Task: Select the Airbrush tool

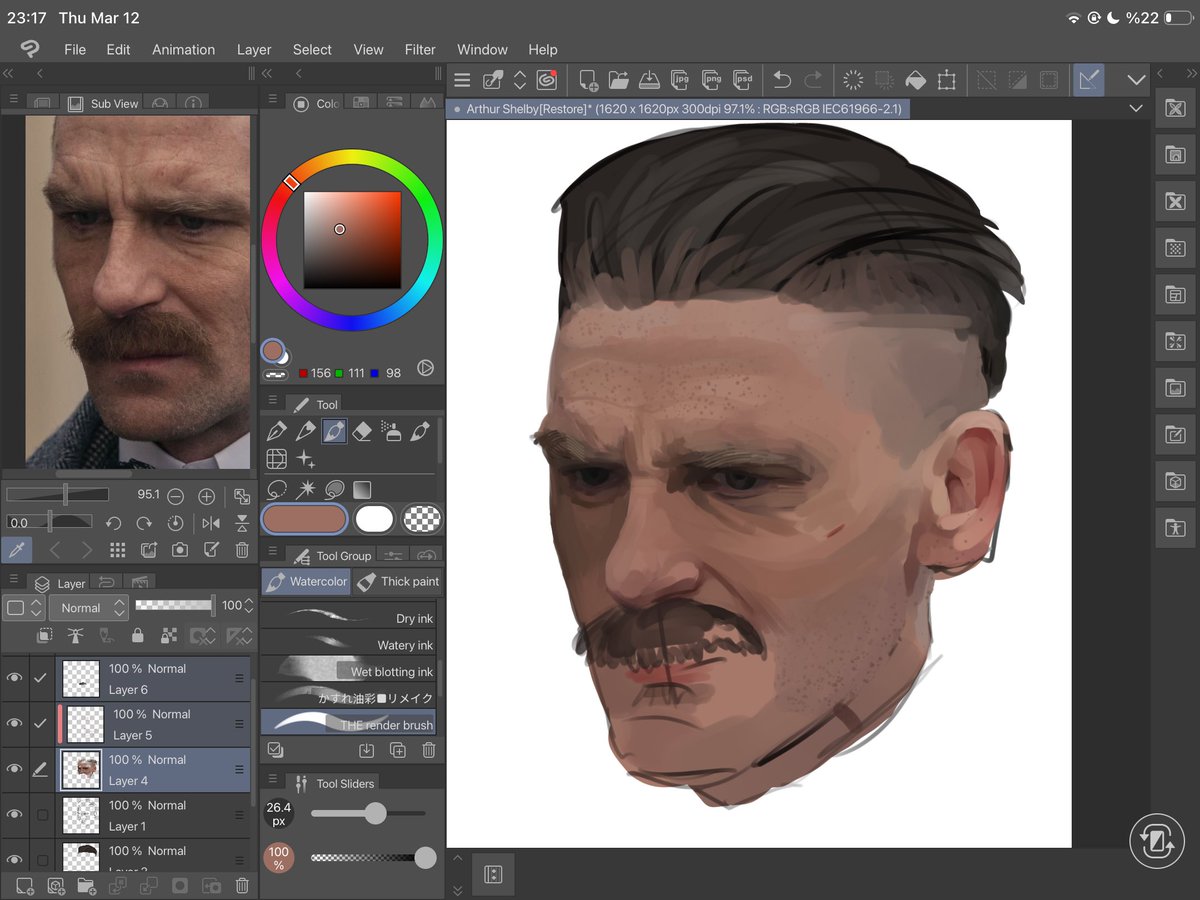Action: coord(391,432)
